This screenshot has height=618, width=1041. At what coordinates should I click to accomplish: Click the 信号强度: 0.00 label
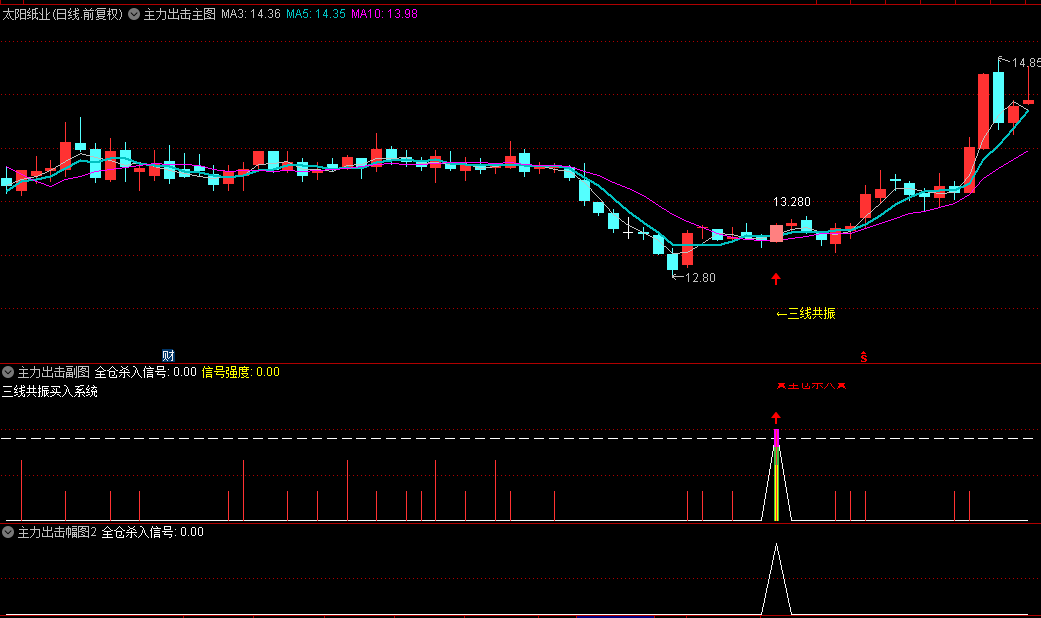coord(240,372)
